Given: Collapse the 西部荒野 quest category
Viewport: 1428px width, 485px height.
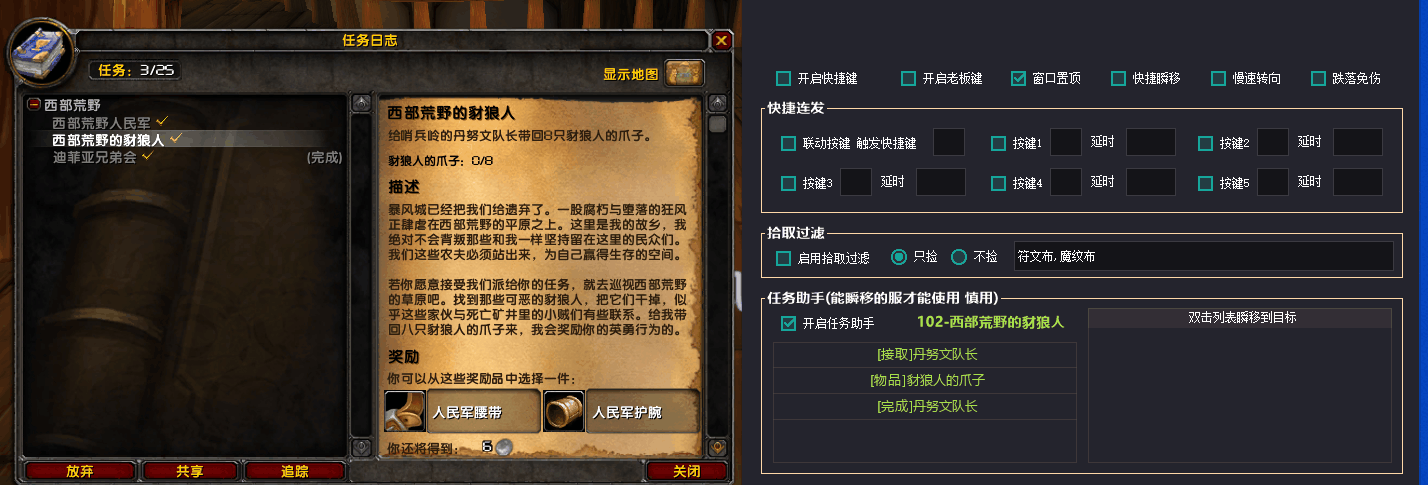Looking at the screenshot, I should pyautogui.click(x=34, y=104).
